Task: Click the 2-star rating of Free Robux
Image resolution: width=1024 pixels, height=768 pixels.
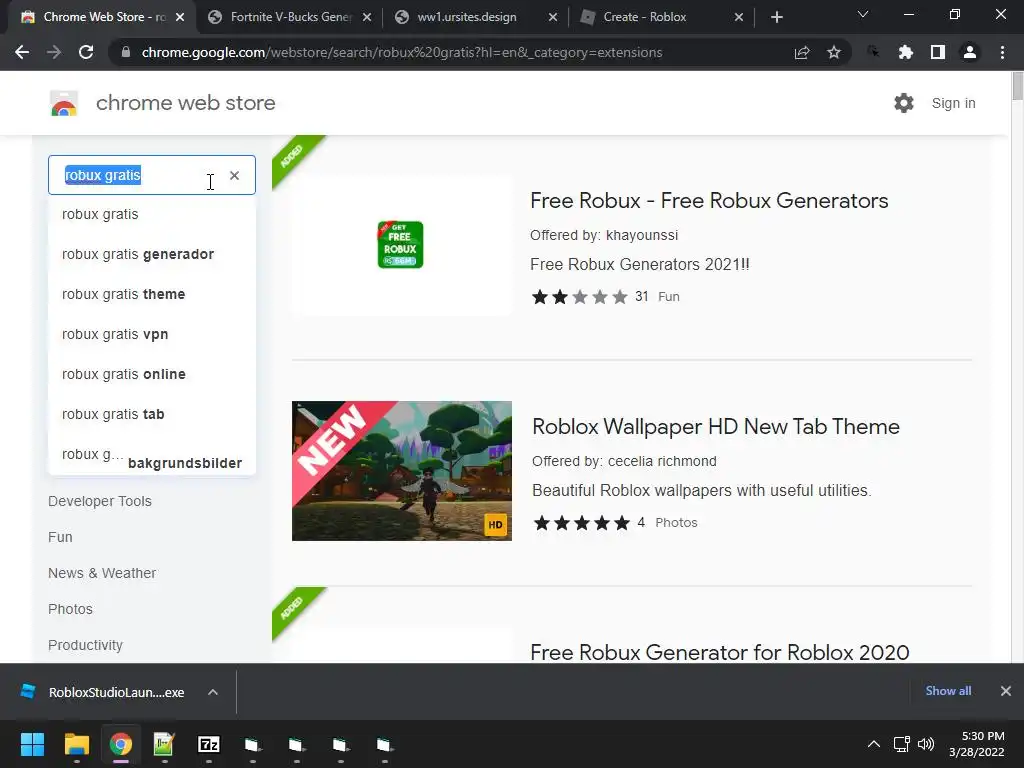Action: pos(580,296)
